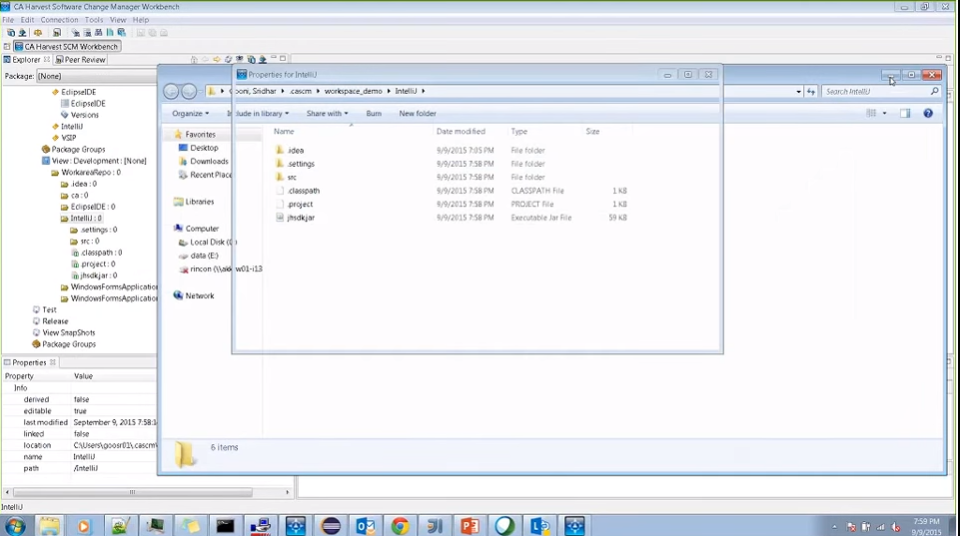Open the Edit menu
960x536 pixels.
[28, 20]
